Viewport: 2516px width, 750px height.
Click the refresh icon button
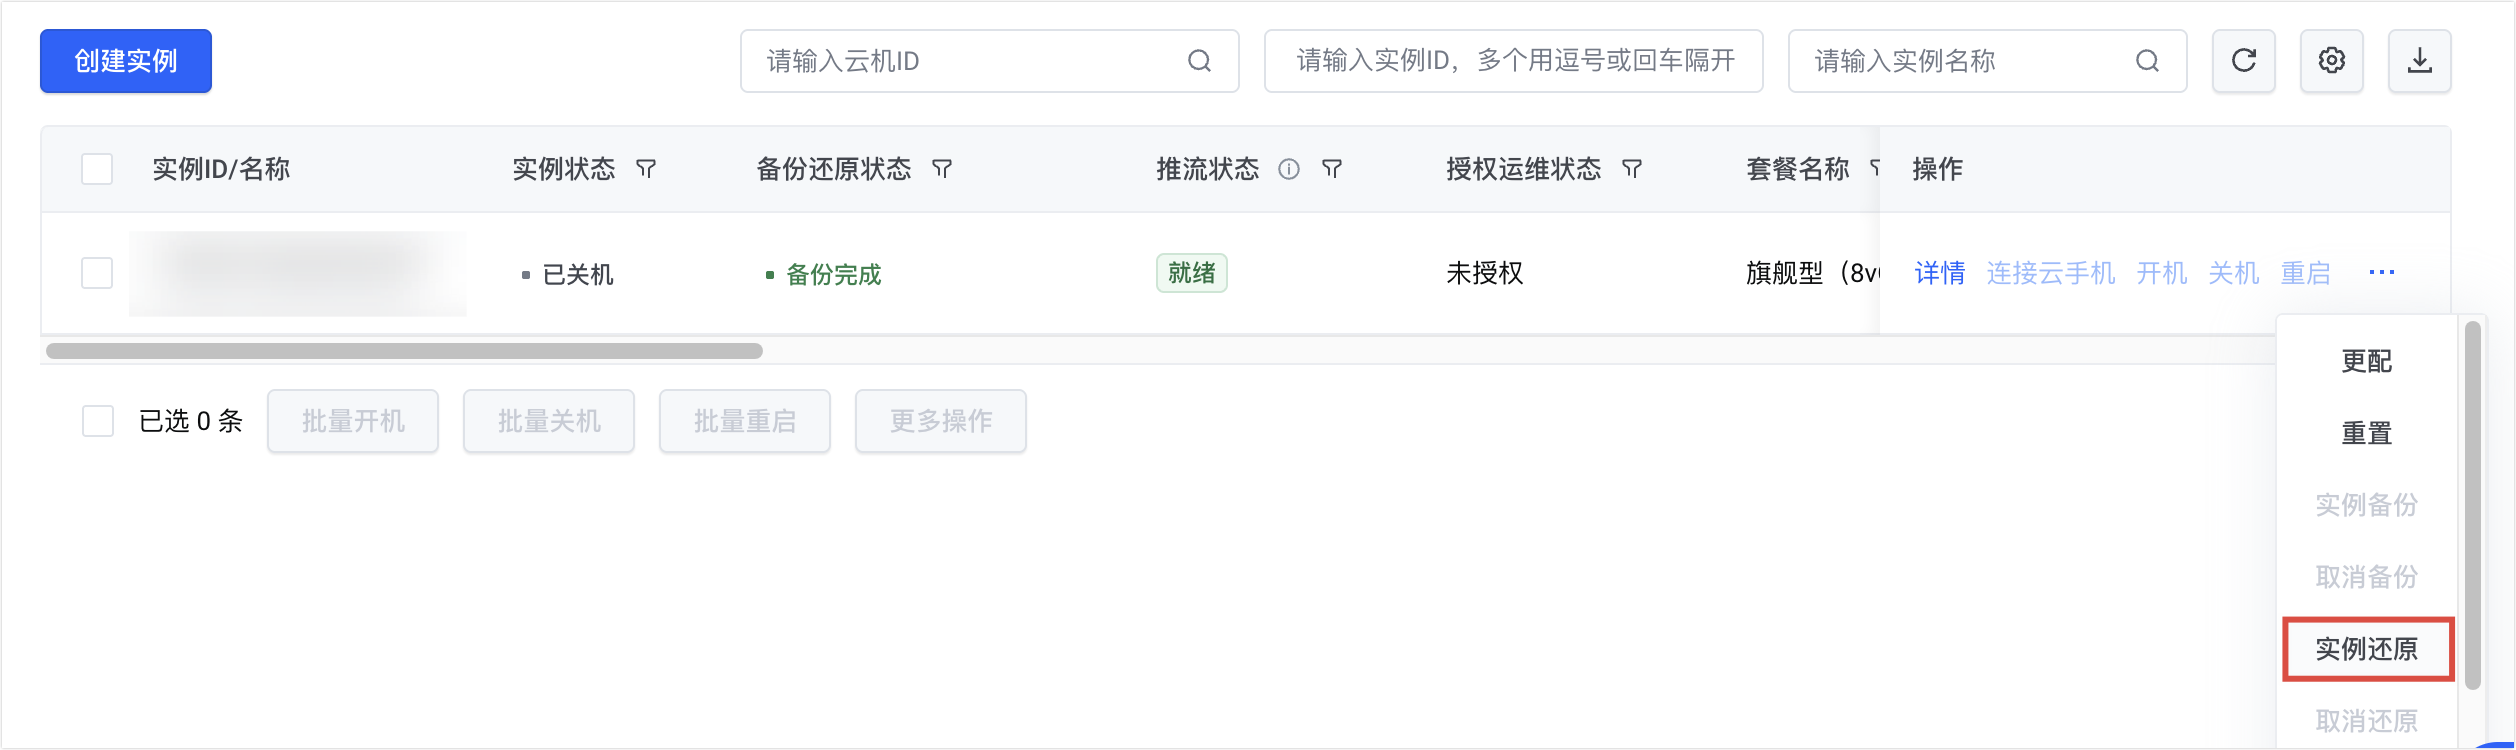pyautogui.click(x=2243, y=61)
